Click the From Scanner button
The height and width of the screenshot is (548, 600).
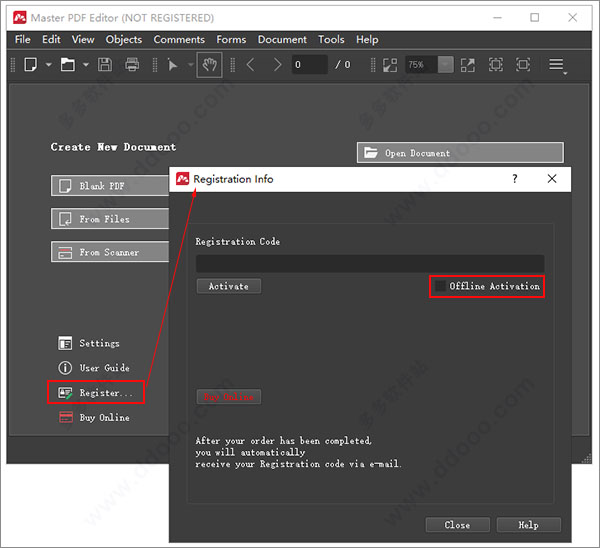point(110,252)
